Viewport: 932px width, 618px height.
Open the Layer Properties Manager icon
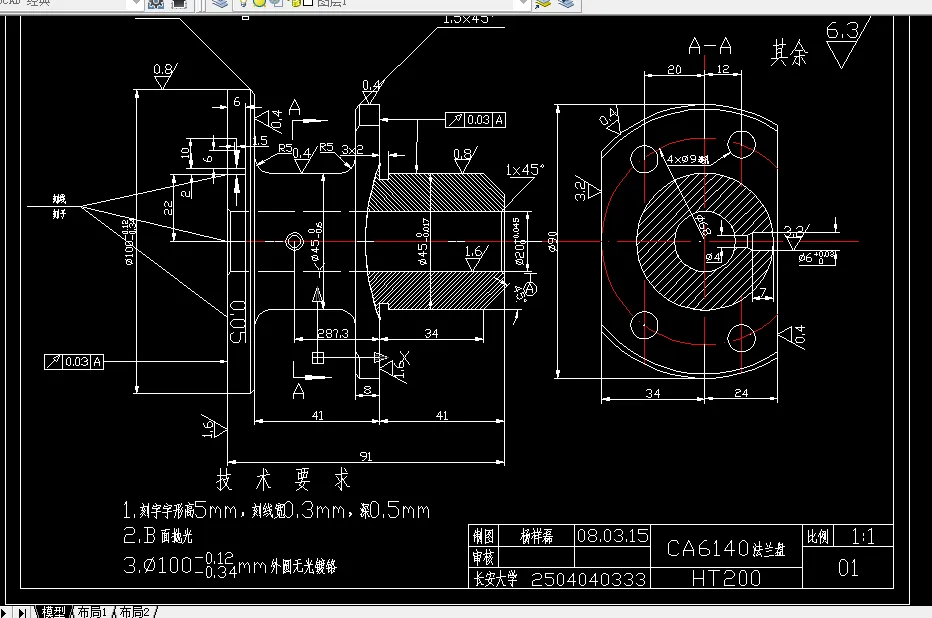220,4
